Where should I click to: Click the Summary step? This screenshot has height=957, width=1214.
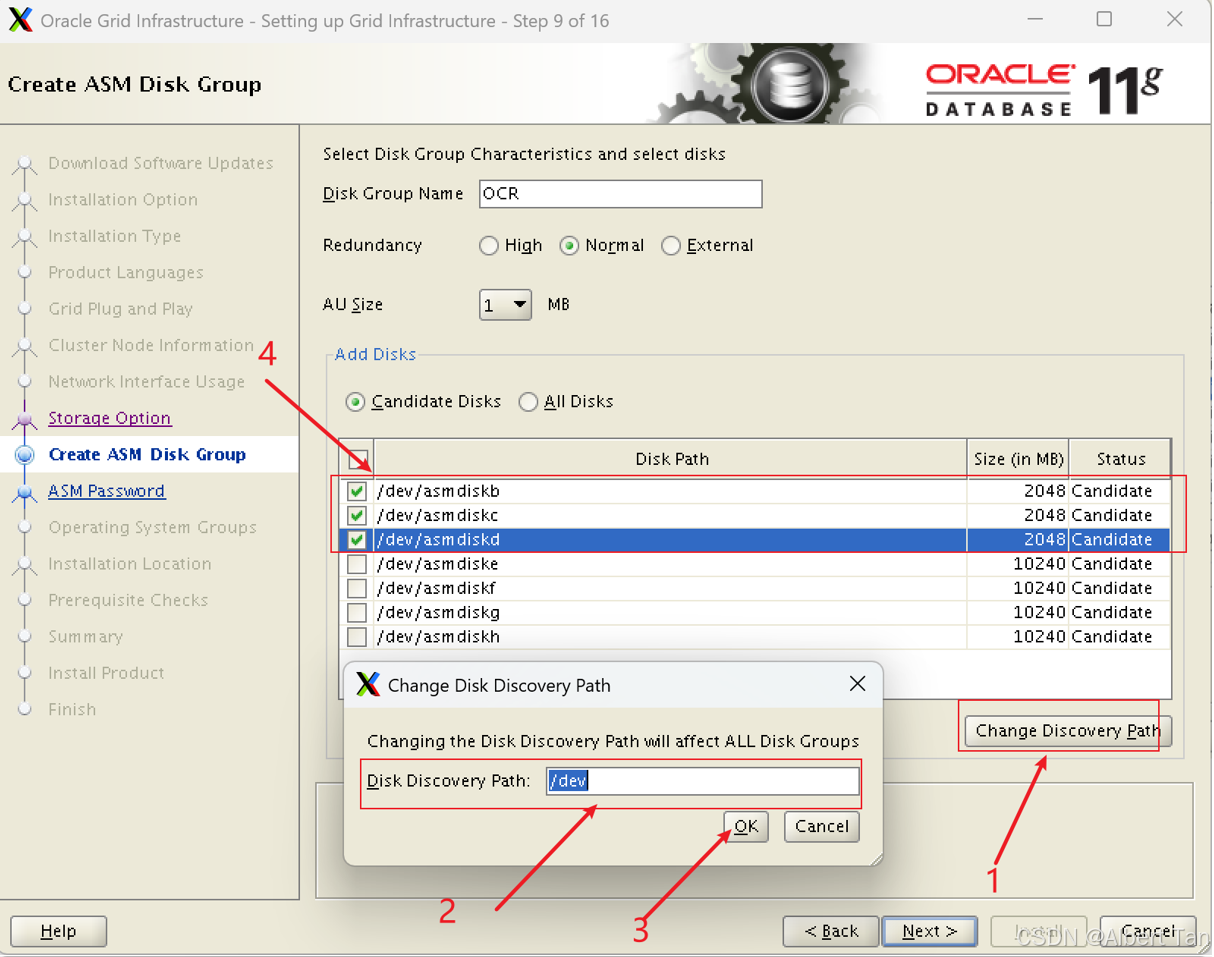(x=85, y=636)
